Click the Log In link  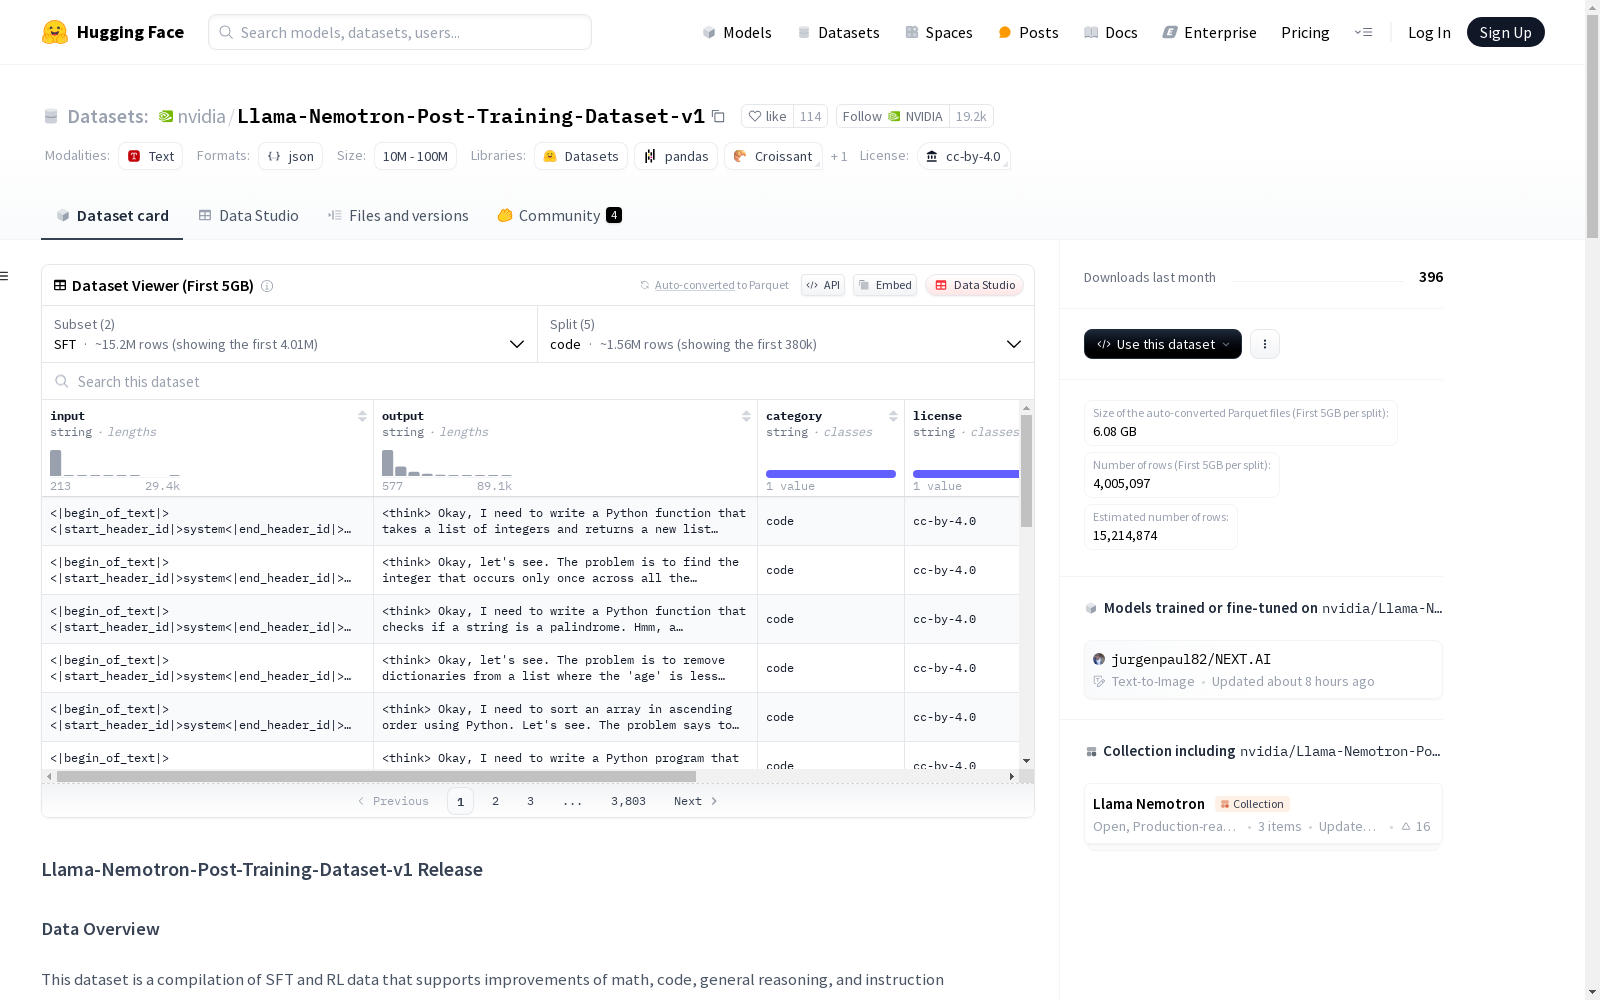click(1429, 32)
